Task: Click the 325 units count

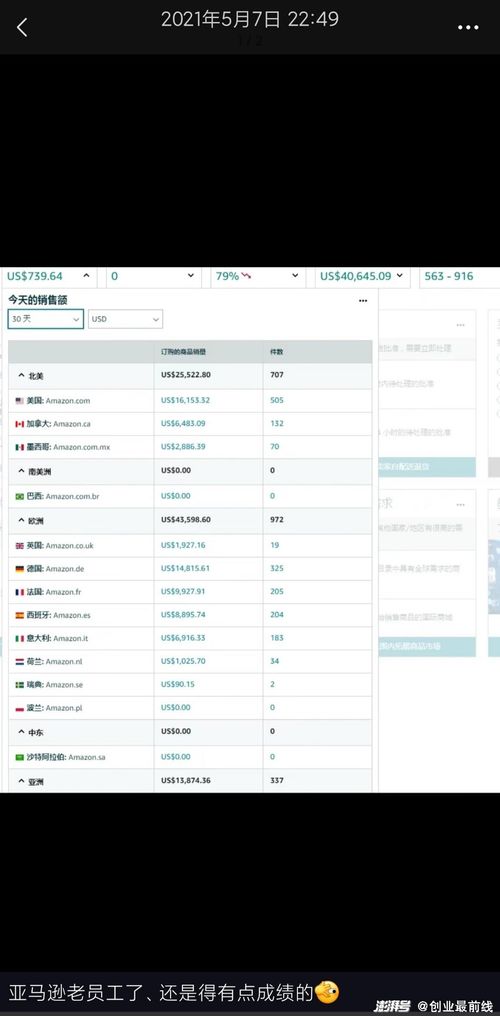Action: pyautogui.click(x=277, y=568)
